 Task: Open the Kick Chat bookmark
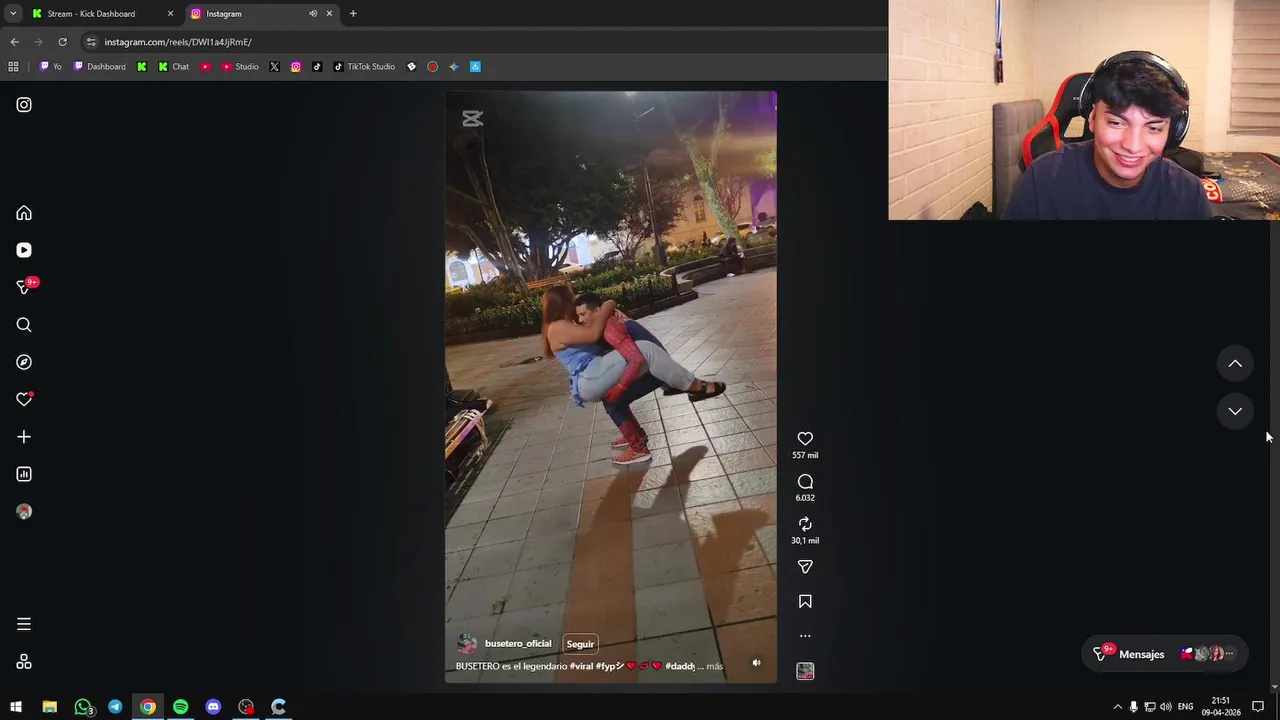pyautogui.click(x=174, y=67)
